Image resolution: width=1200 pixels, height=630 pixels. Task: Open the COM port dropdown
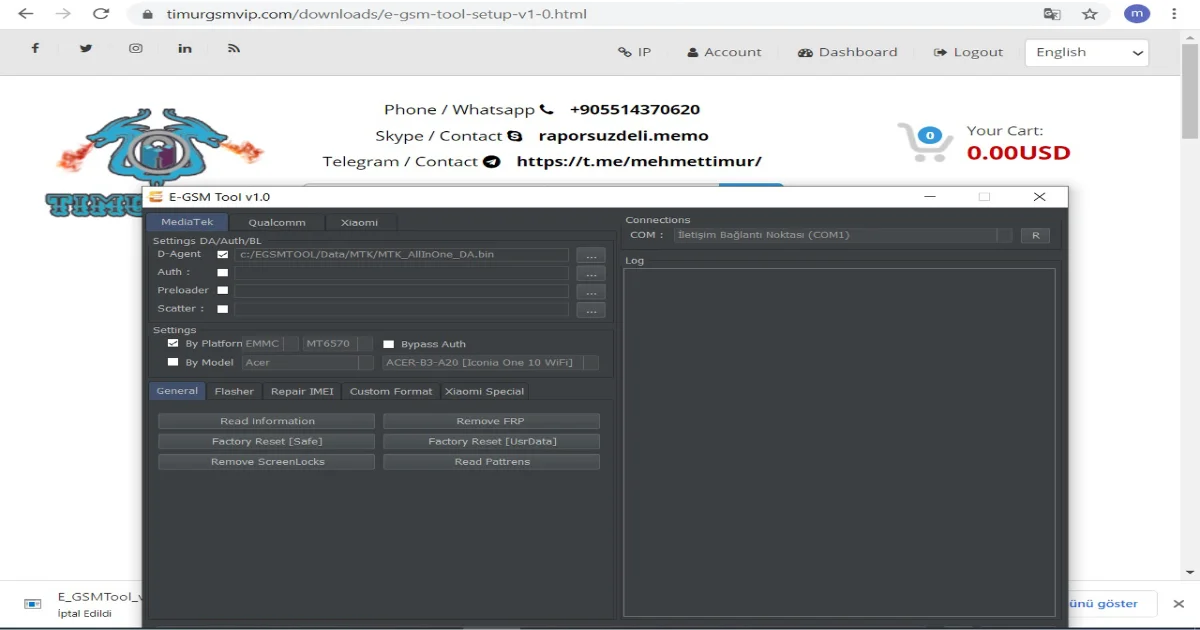pos(843,235)
